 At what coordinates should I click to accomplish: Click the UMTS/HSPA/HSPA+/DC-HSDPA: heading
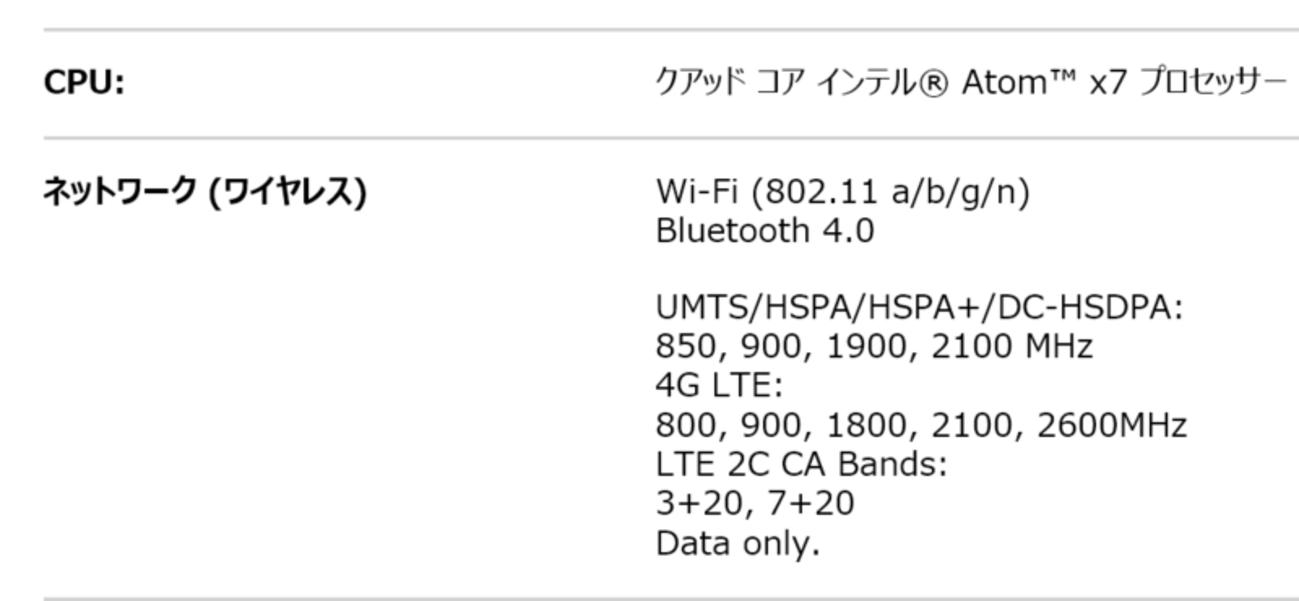click(919, 309)
